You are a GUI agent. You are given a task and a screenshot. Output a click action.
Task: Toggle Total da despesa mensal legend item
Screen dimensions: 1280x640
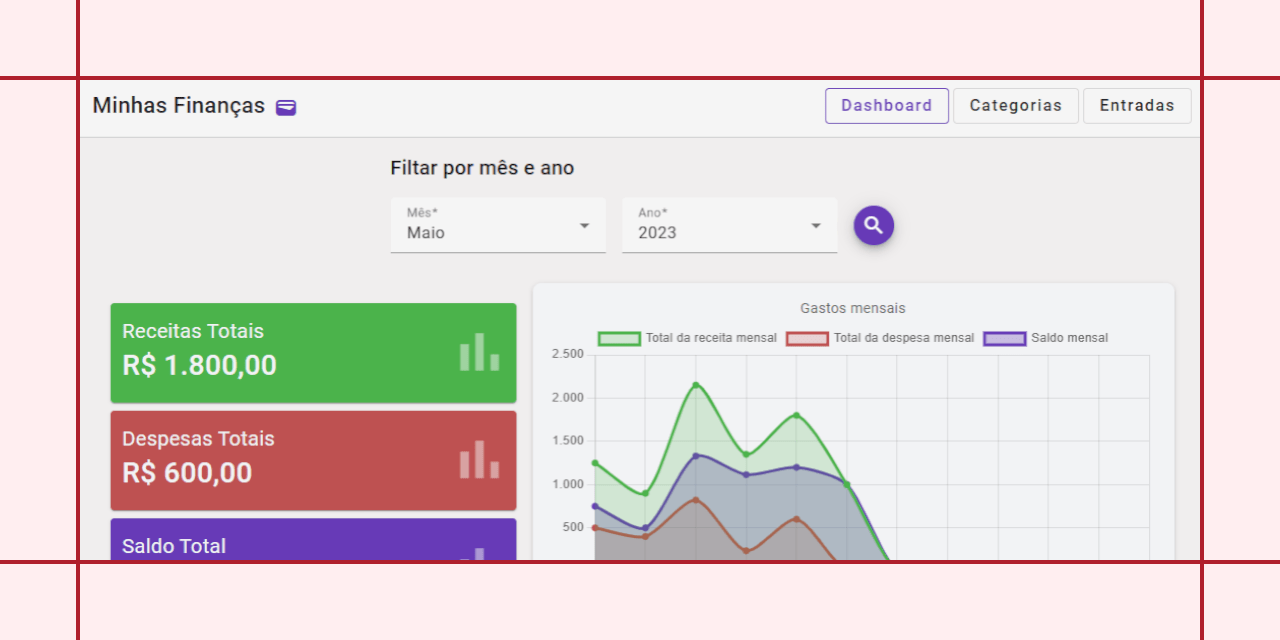point(880,338)
